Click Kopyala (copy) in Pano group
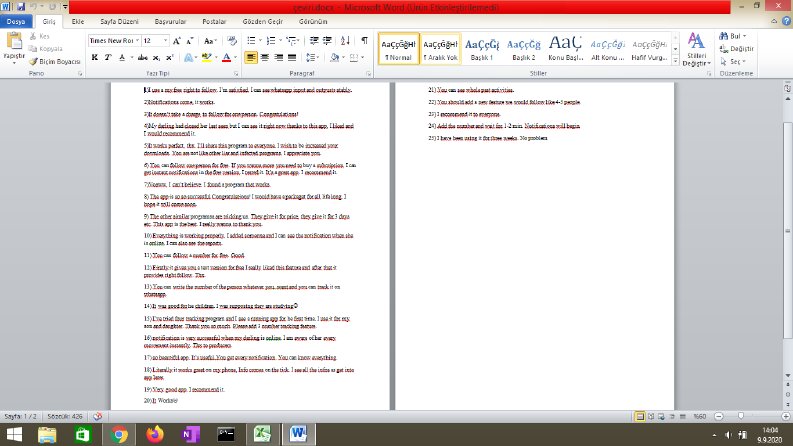Image resolution: width=793 pixels, height=446 pixels. coord(46,49)
